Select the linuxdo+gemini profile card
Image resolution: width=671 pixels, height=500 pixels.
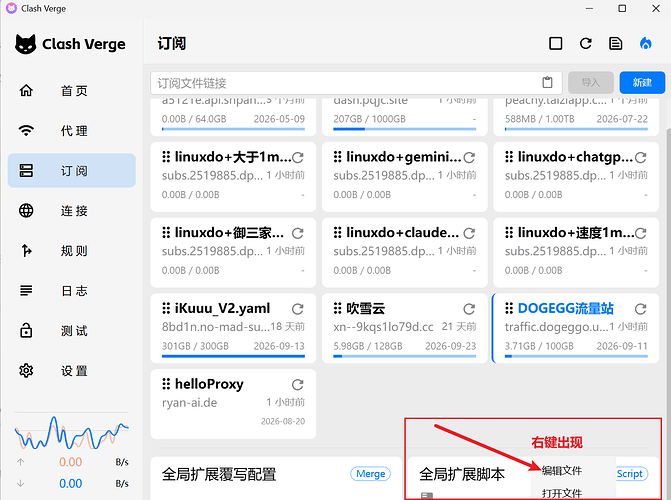[404, 177]
